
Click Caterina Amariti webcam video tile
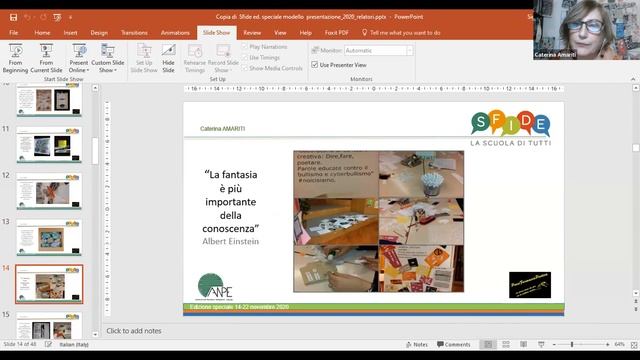coord(586,30)
